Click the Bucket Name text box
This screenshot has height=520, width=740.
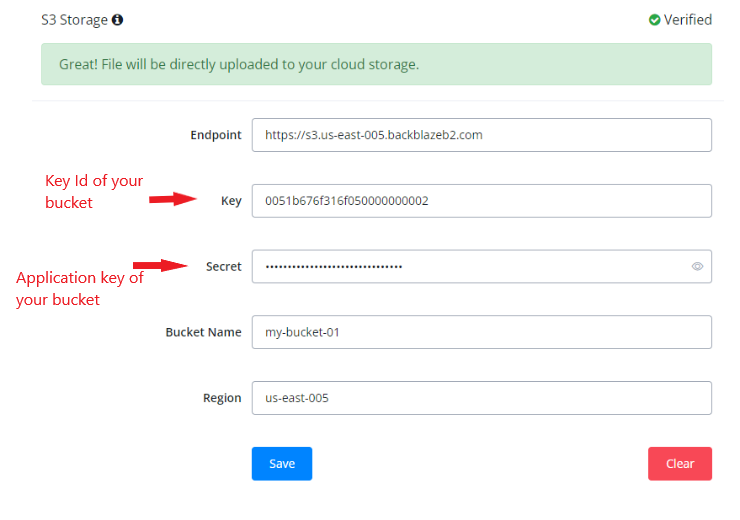click(481, 332)
